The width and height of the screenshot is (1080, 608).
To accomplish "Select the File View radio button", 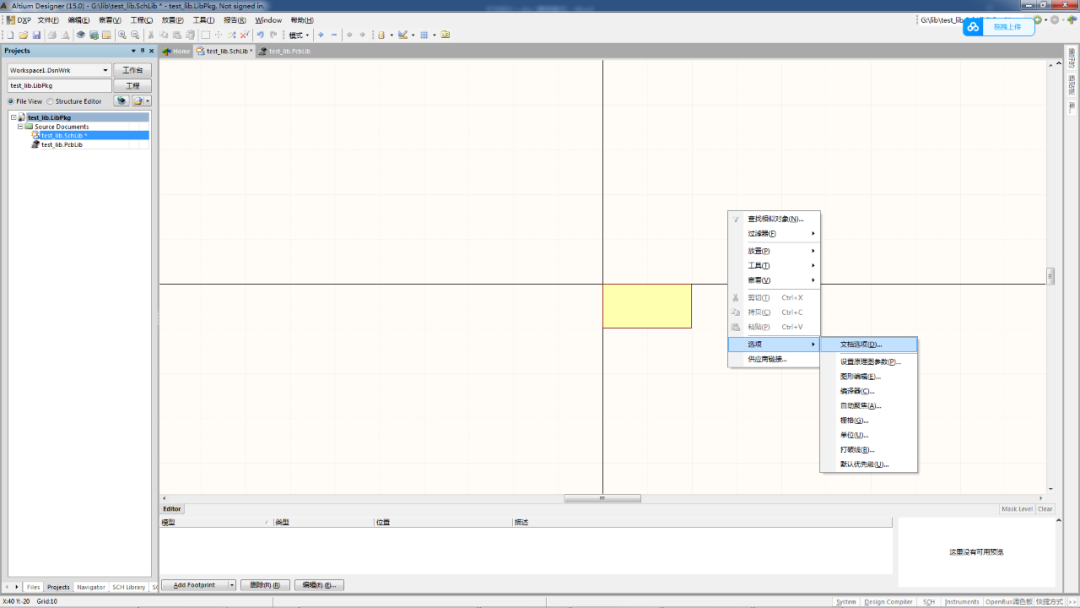I will click(10, 101).
